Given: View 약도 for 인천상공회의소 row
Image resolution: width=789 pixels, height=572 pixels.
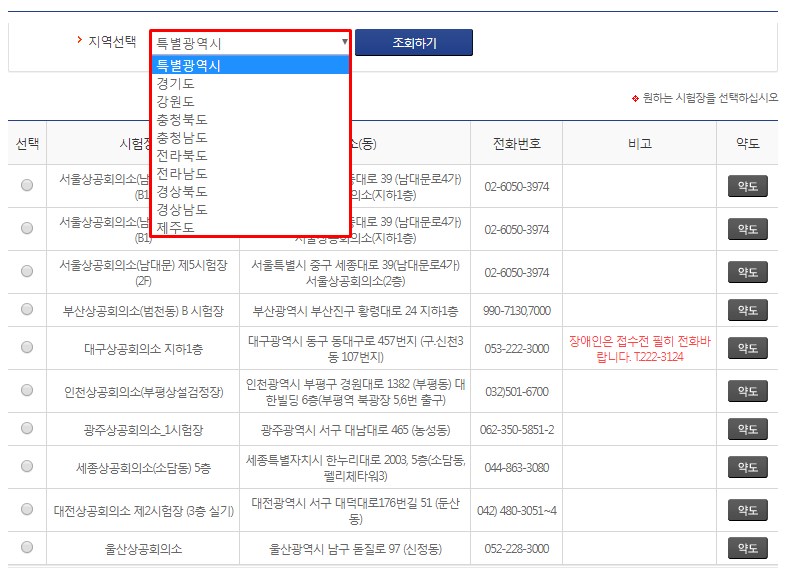Looking at the screenshot, I should tap(747, 391).
